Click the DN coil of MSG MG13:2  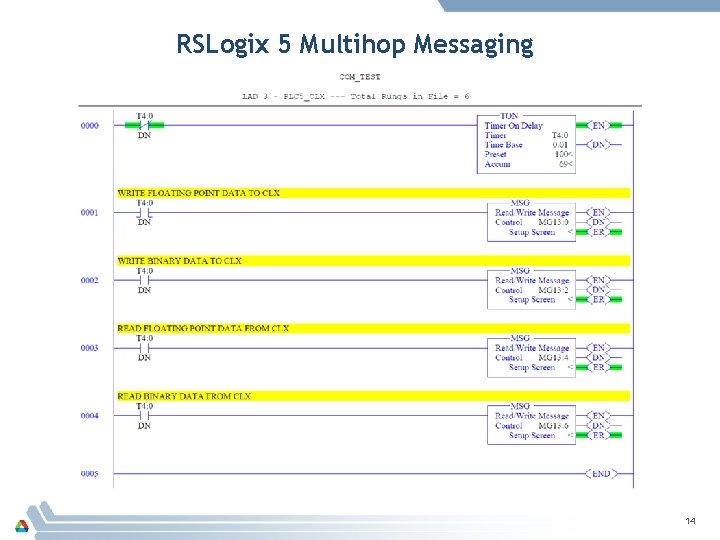(x=599, y=290)
